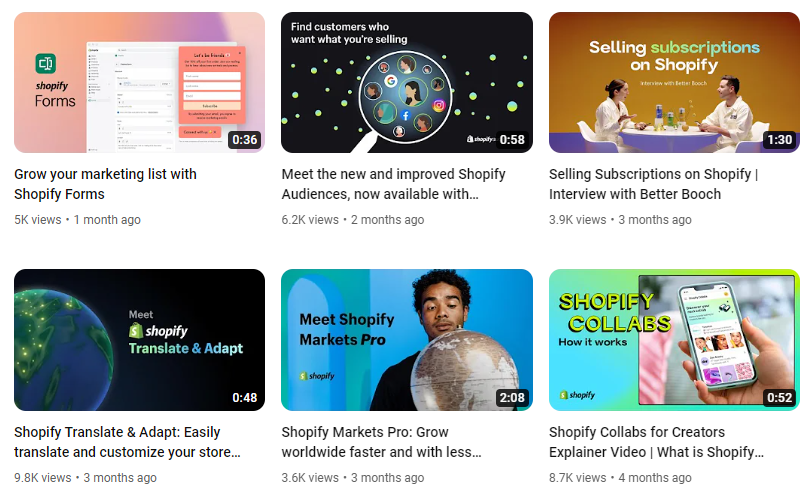
Task: Click 'Shopify Markets Pro: Grow worldwide' title
Action: [x=381, y=442]
